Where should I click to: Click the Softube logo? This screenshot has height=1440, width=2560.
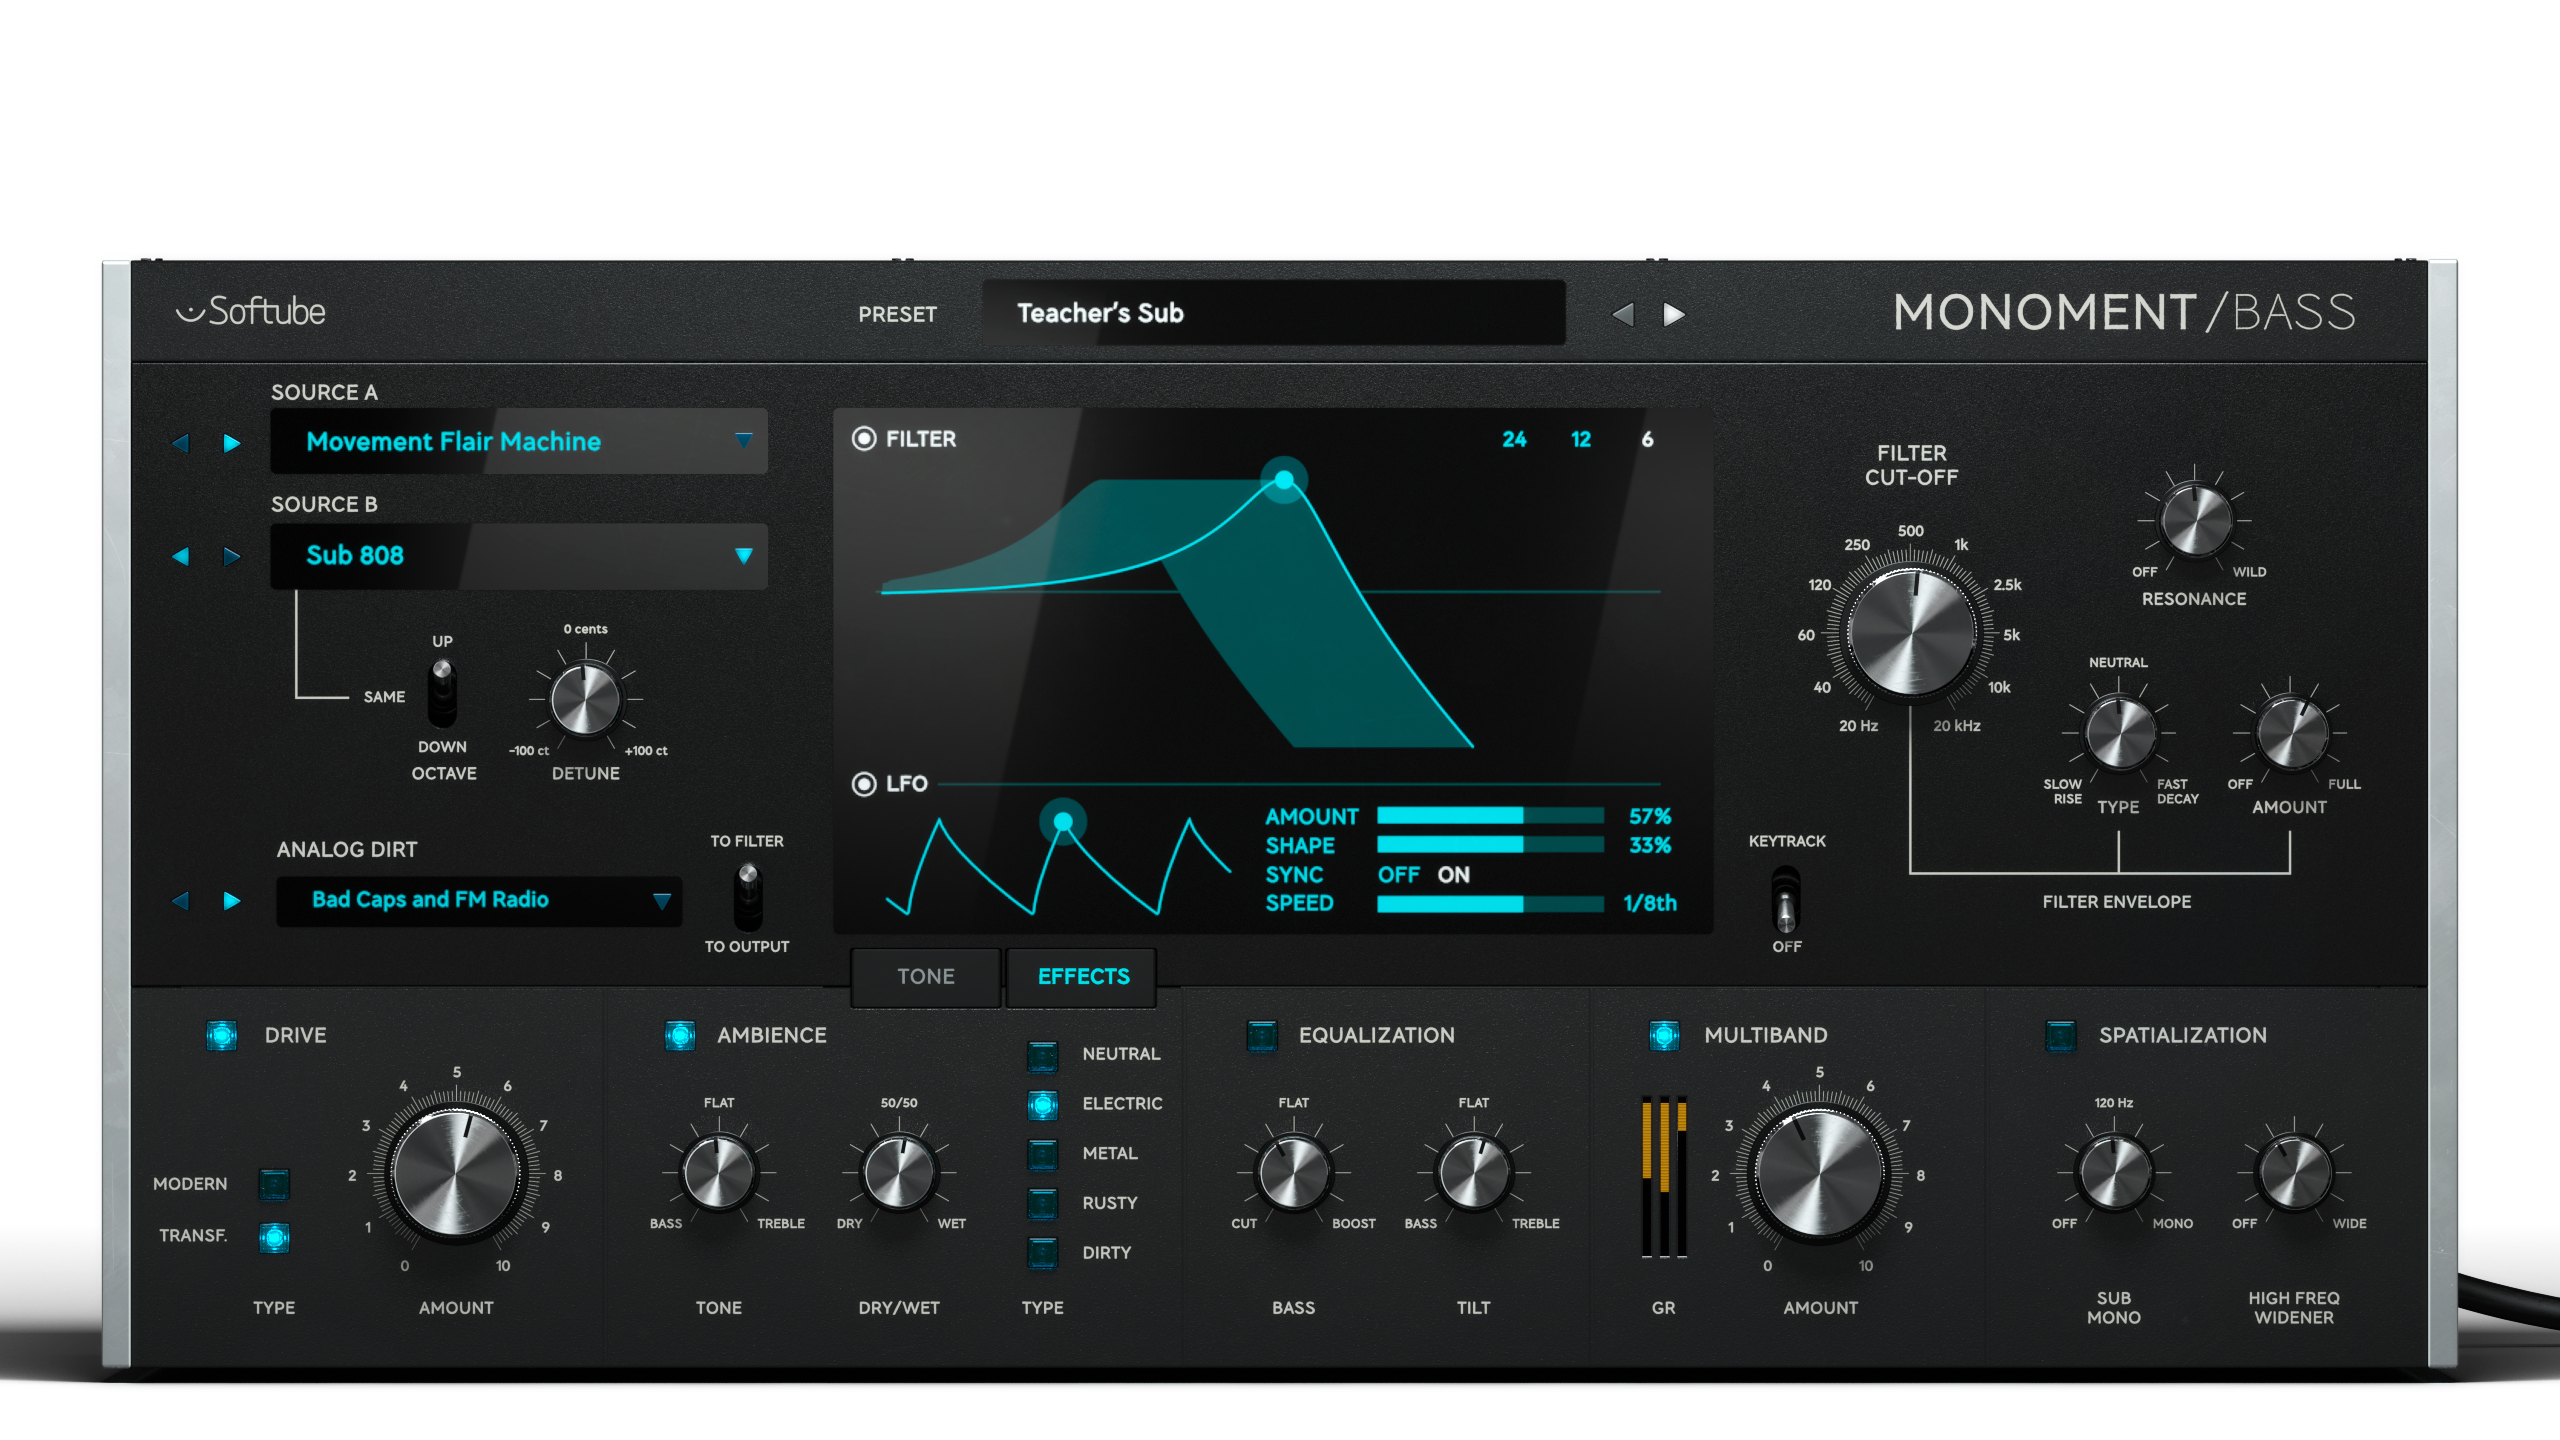[250, 311]
